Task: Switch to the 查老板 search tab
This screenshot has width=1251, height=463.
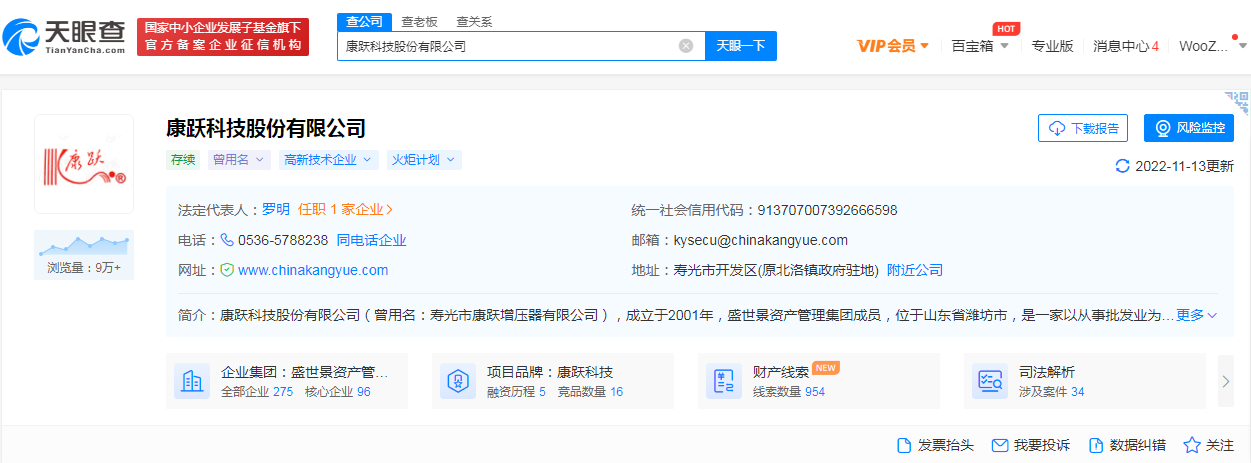Action: pos(419,22)
